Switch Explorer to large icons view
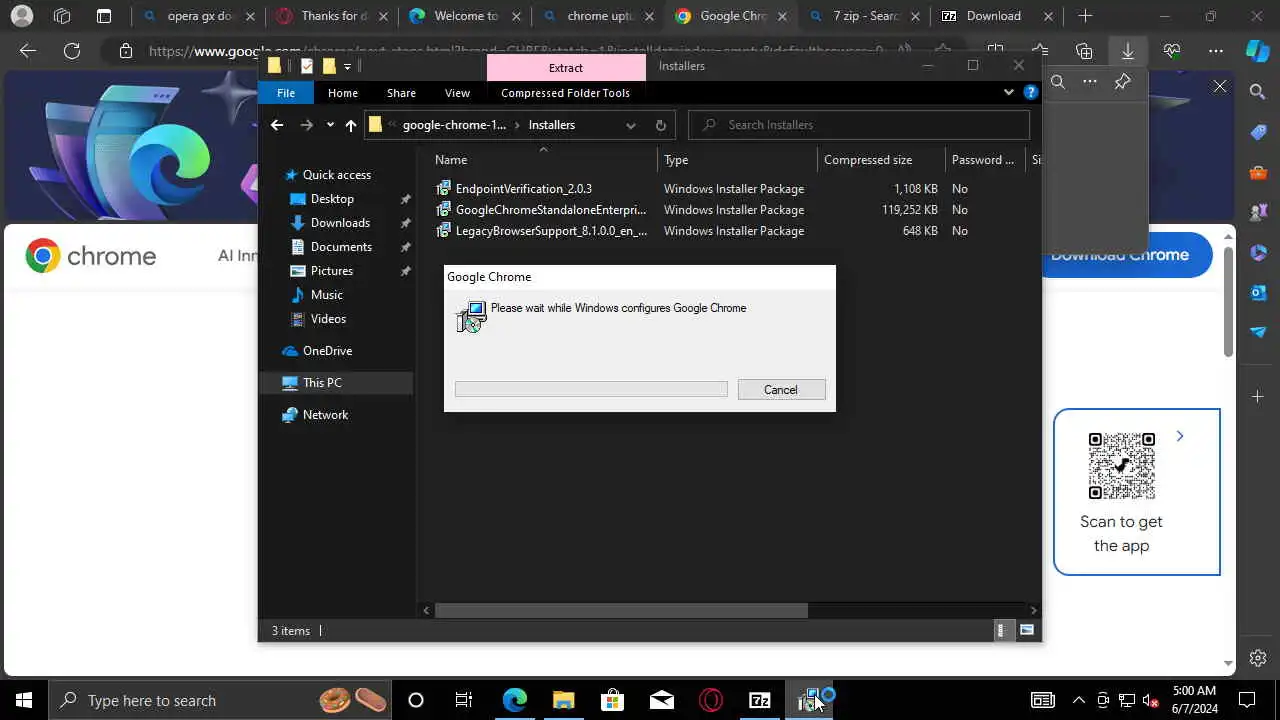This screenshot has width=1280, height=720. coord(1026,631)
